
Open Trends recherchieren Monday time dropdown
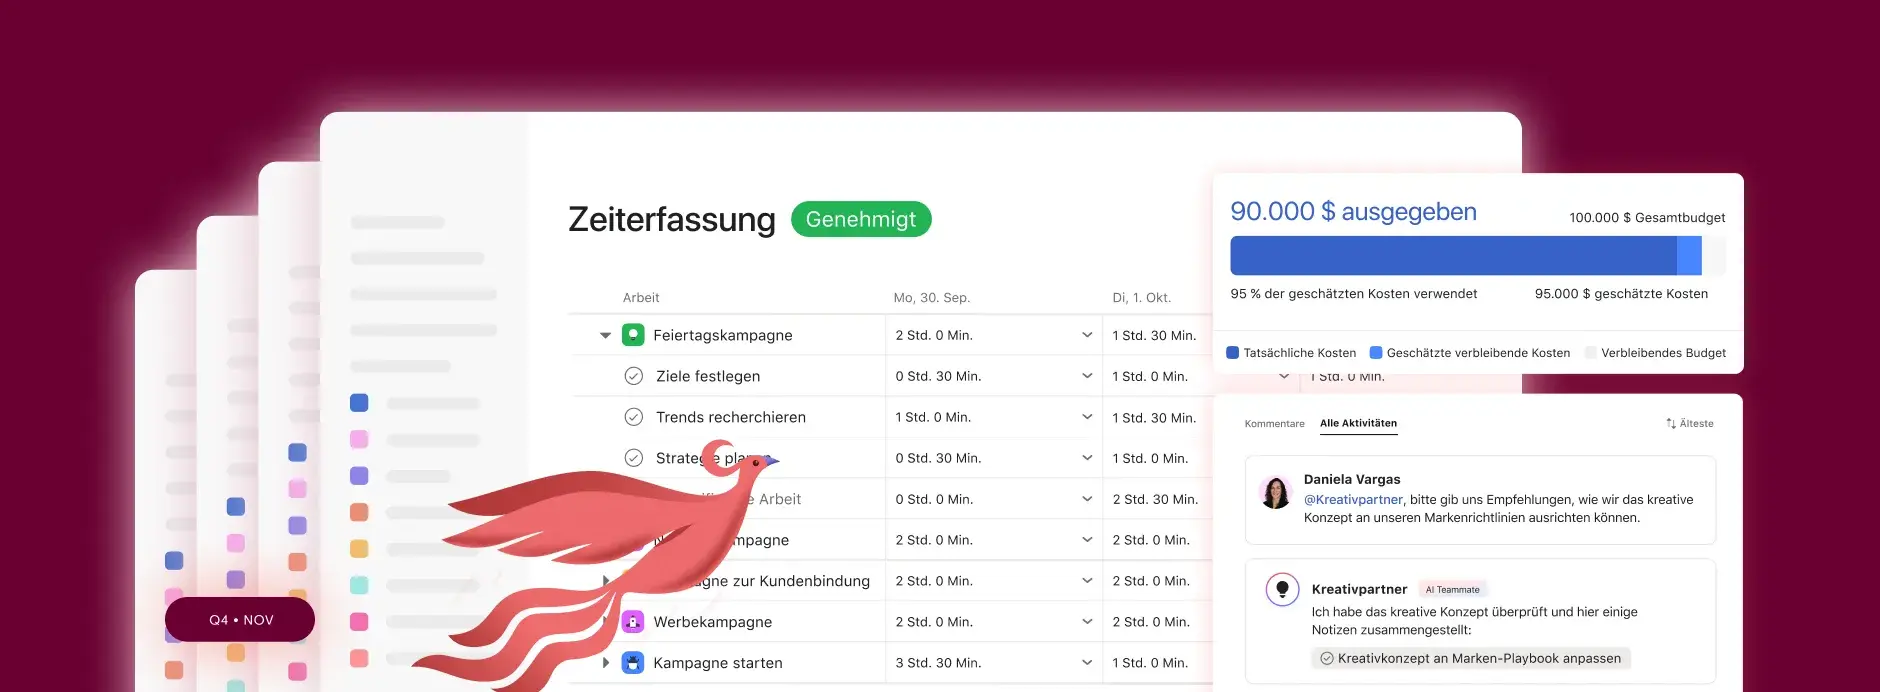click(x=1087, y=417)
